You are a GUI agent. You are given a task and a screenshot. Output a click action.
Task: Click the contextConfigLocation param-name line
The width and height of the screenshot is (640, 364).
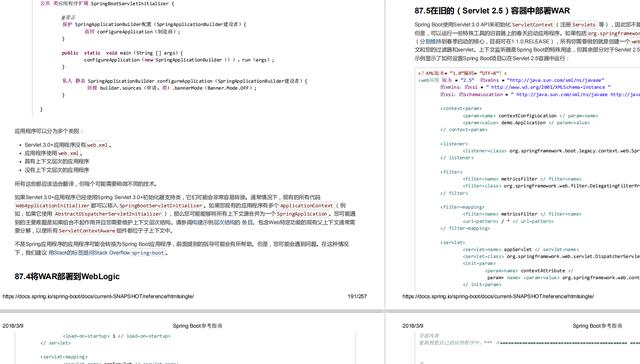tap(530, 116)
